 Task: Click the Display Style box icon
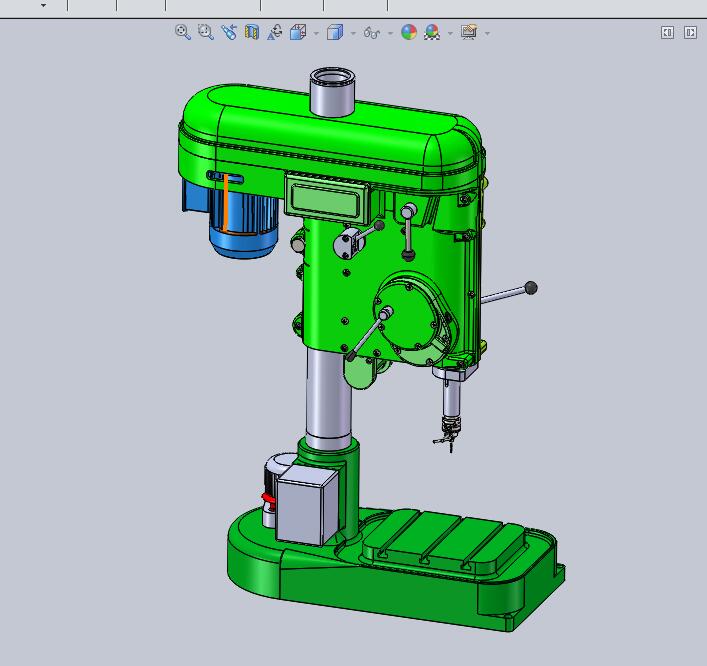[335, 32]
